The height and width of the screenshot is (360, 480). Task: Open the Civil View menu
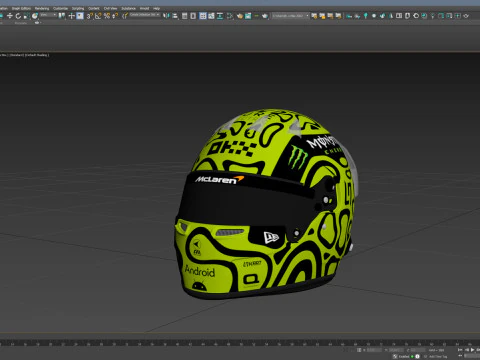click(x=110, y=8)
